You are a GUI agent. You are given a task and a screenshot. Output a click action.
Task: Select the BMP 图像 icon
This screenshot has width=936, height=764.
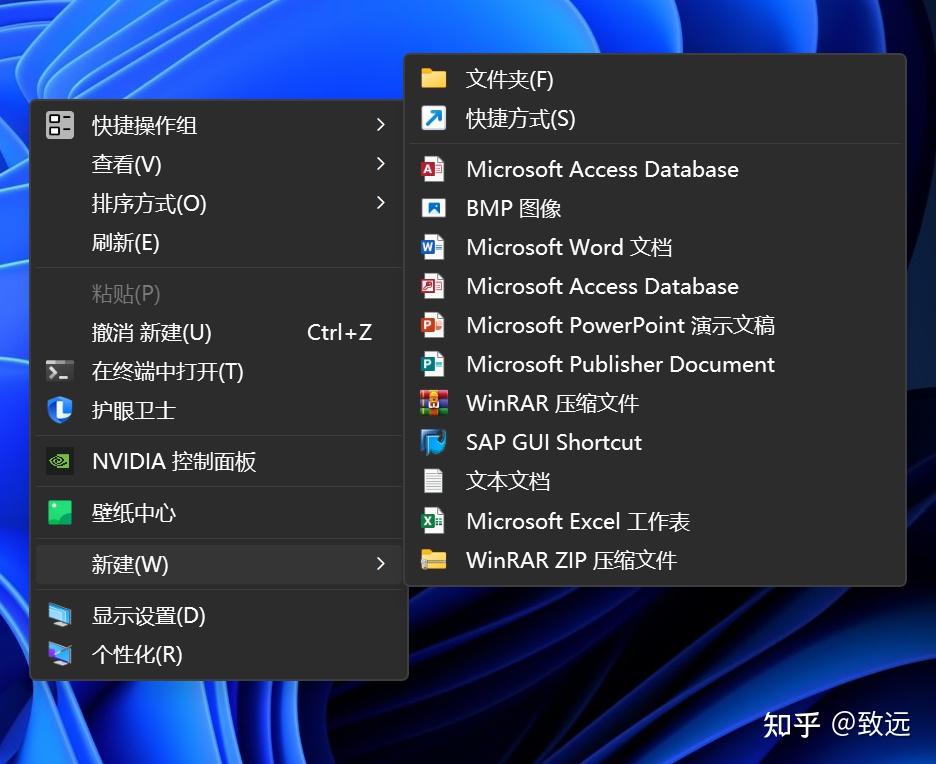(x=433, y=208)
